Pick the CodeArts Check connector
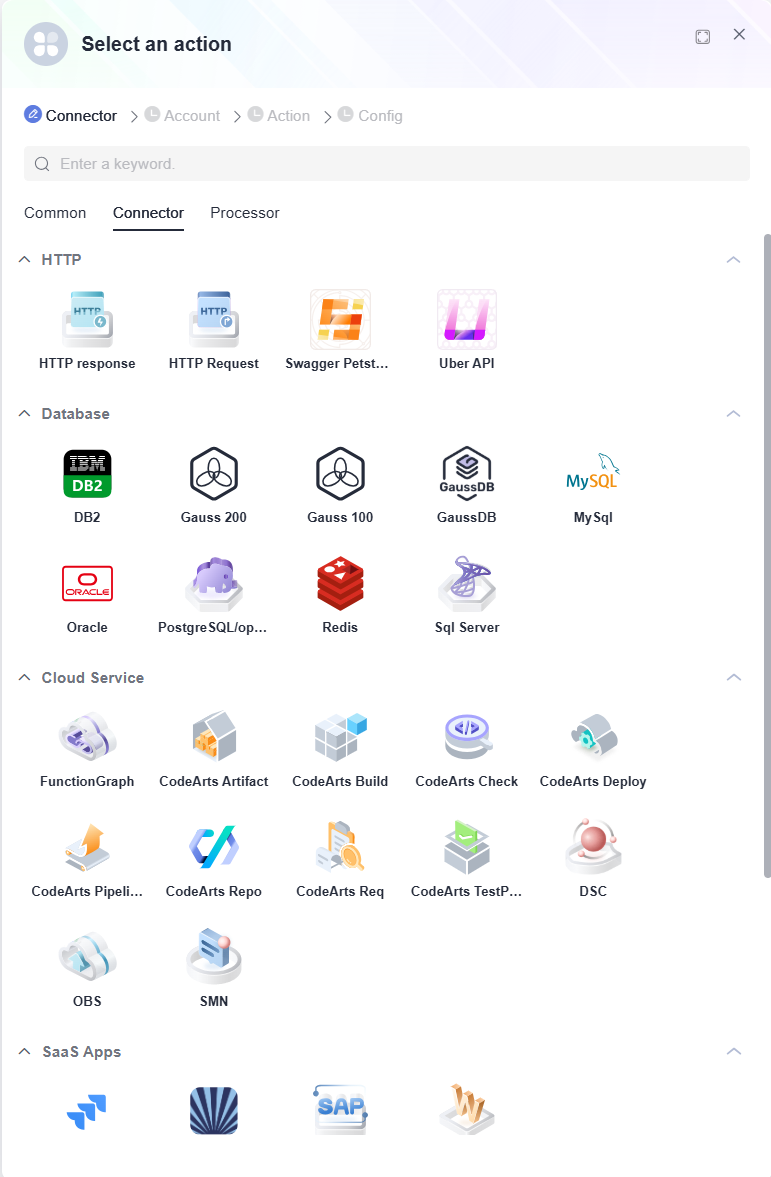 tap(467, 749)
